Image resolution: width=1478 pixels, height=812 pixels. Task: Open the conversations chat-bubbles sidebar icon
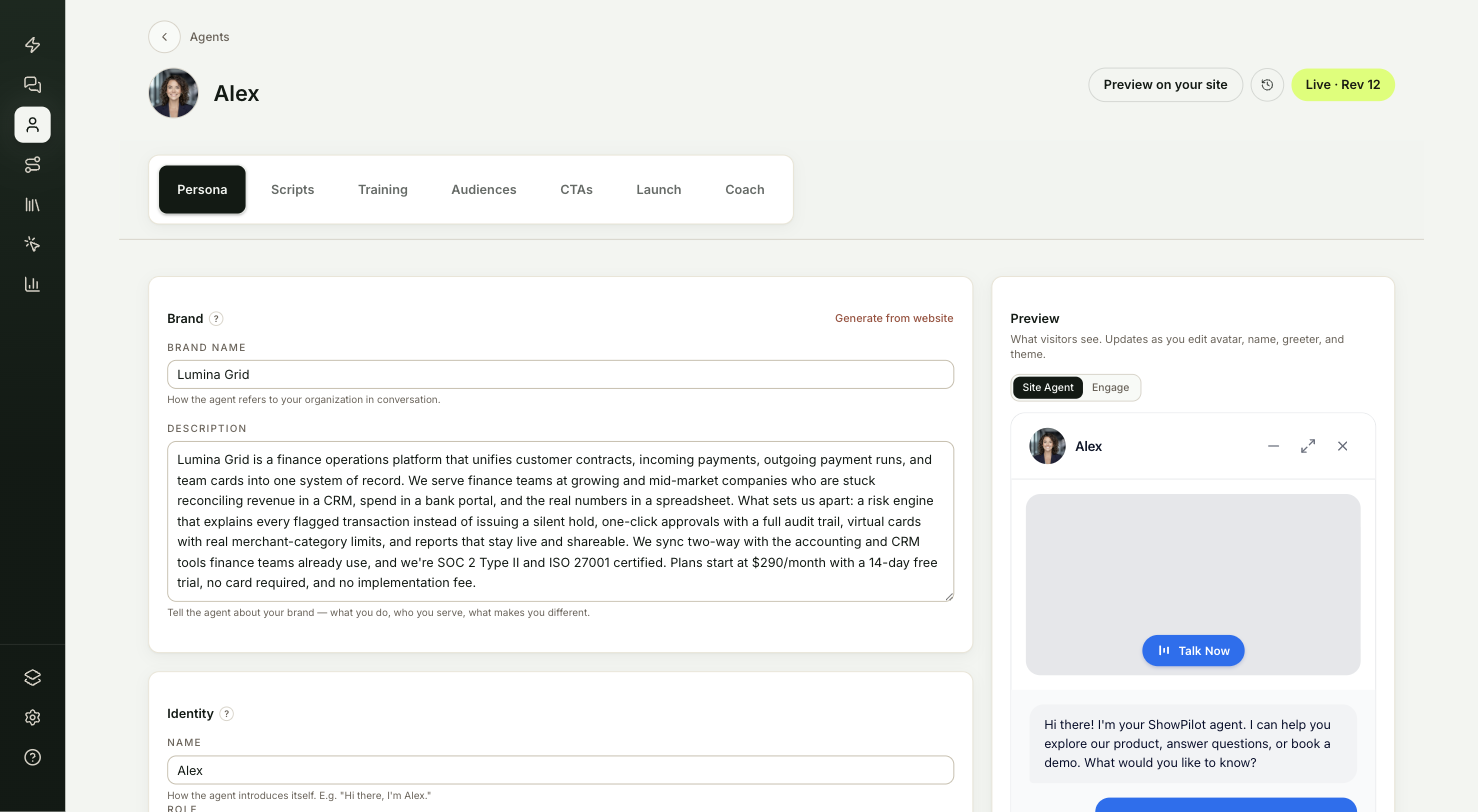click(32, 85)
